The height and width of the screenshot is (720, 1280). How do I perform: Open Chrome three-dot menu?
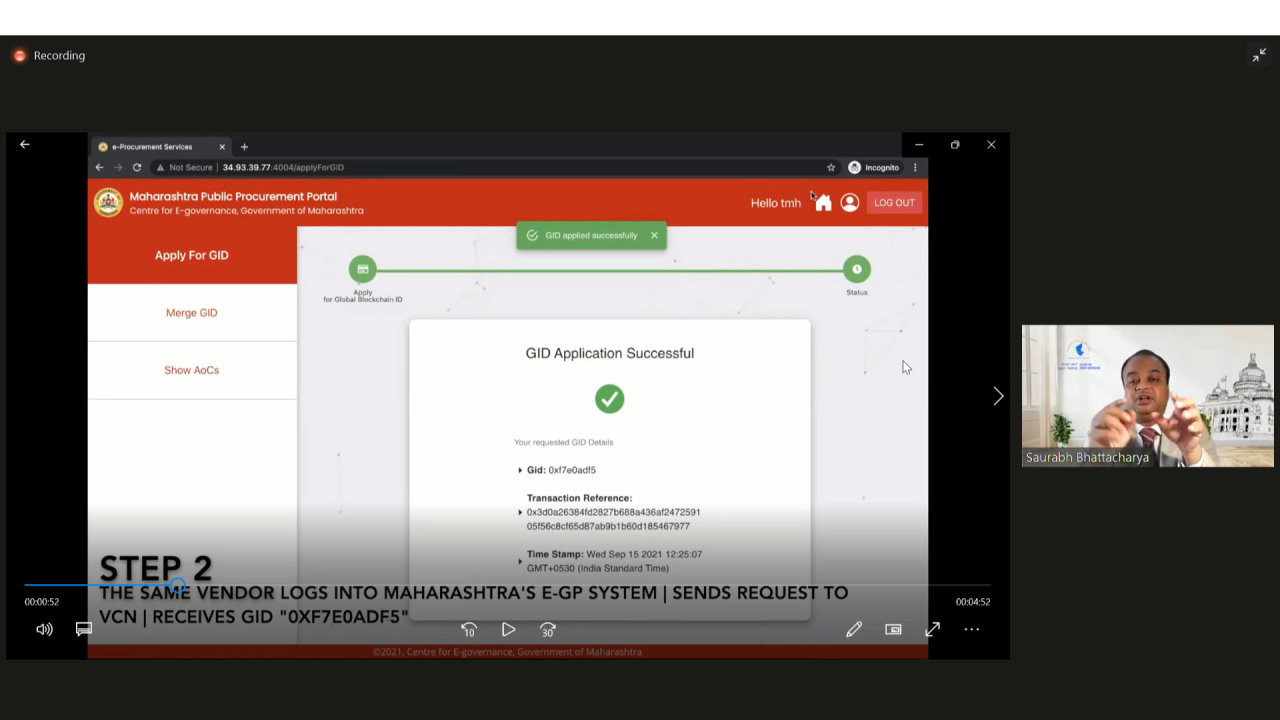click(x=915, y=167)
